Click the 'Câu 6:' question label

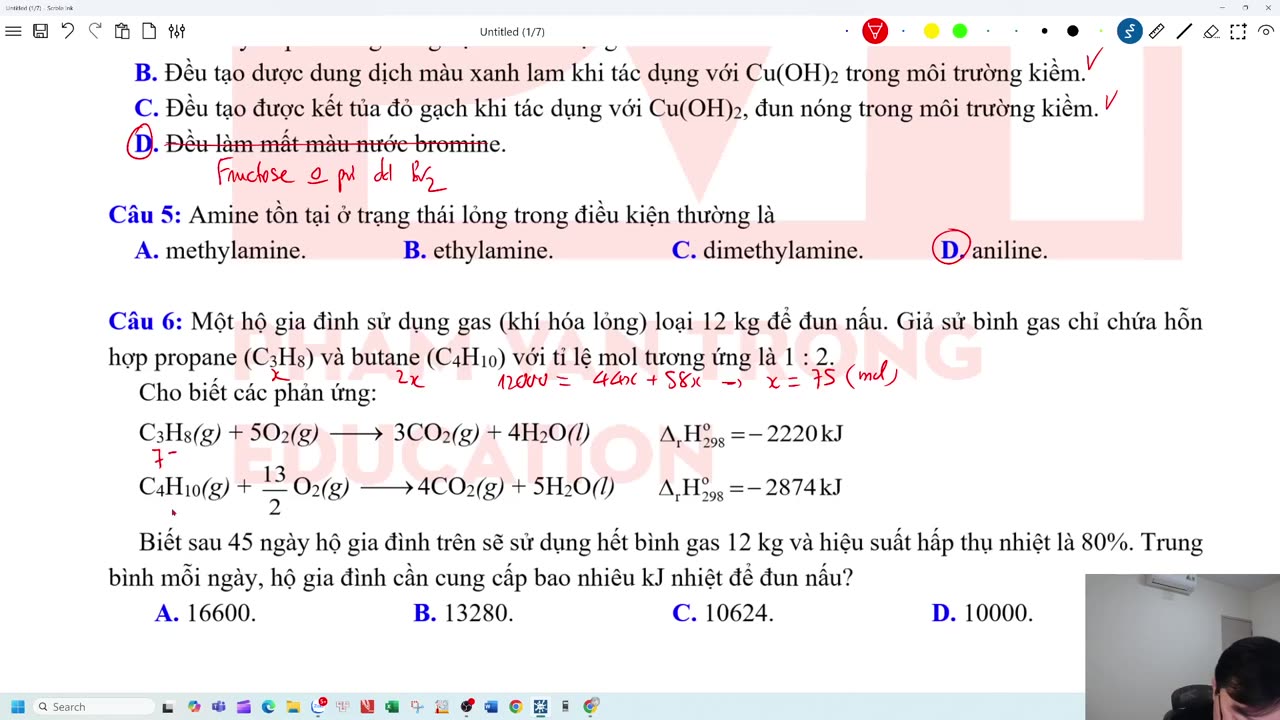coord(145,322)
